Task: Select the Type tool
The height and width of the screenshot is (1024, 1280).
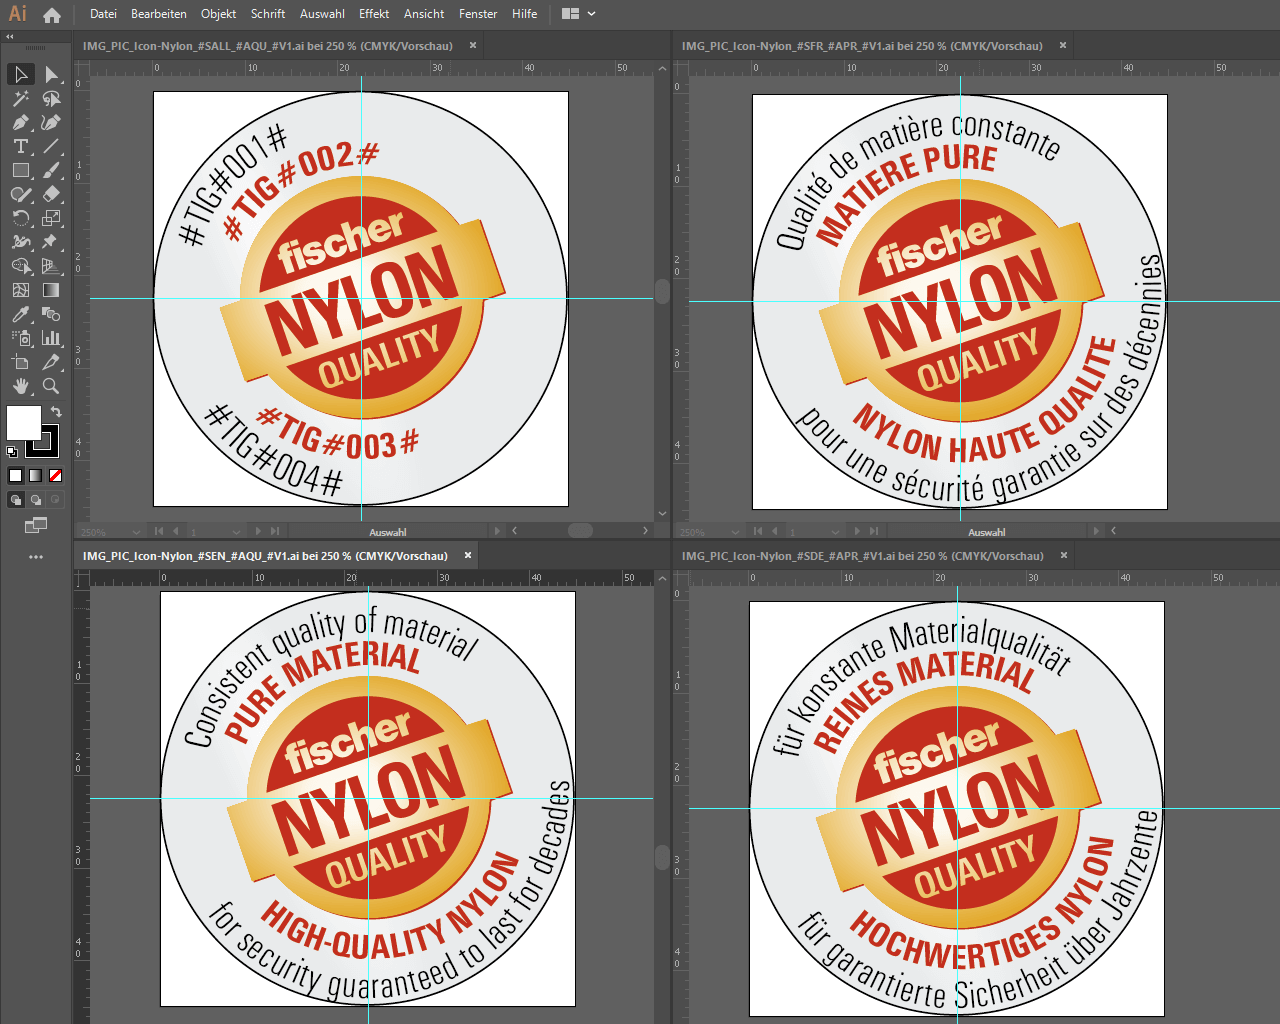Action: [20, 146]
